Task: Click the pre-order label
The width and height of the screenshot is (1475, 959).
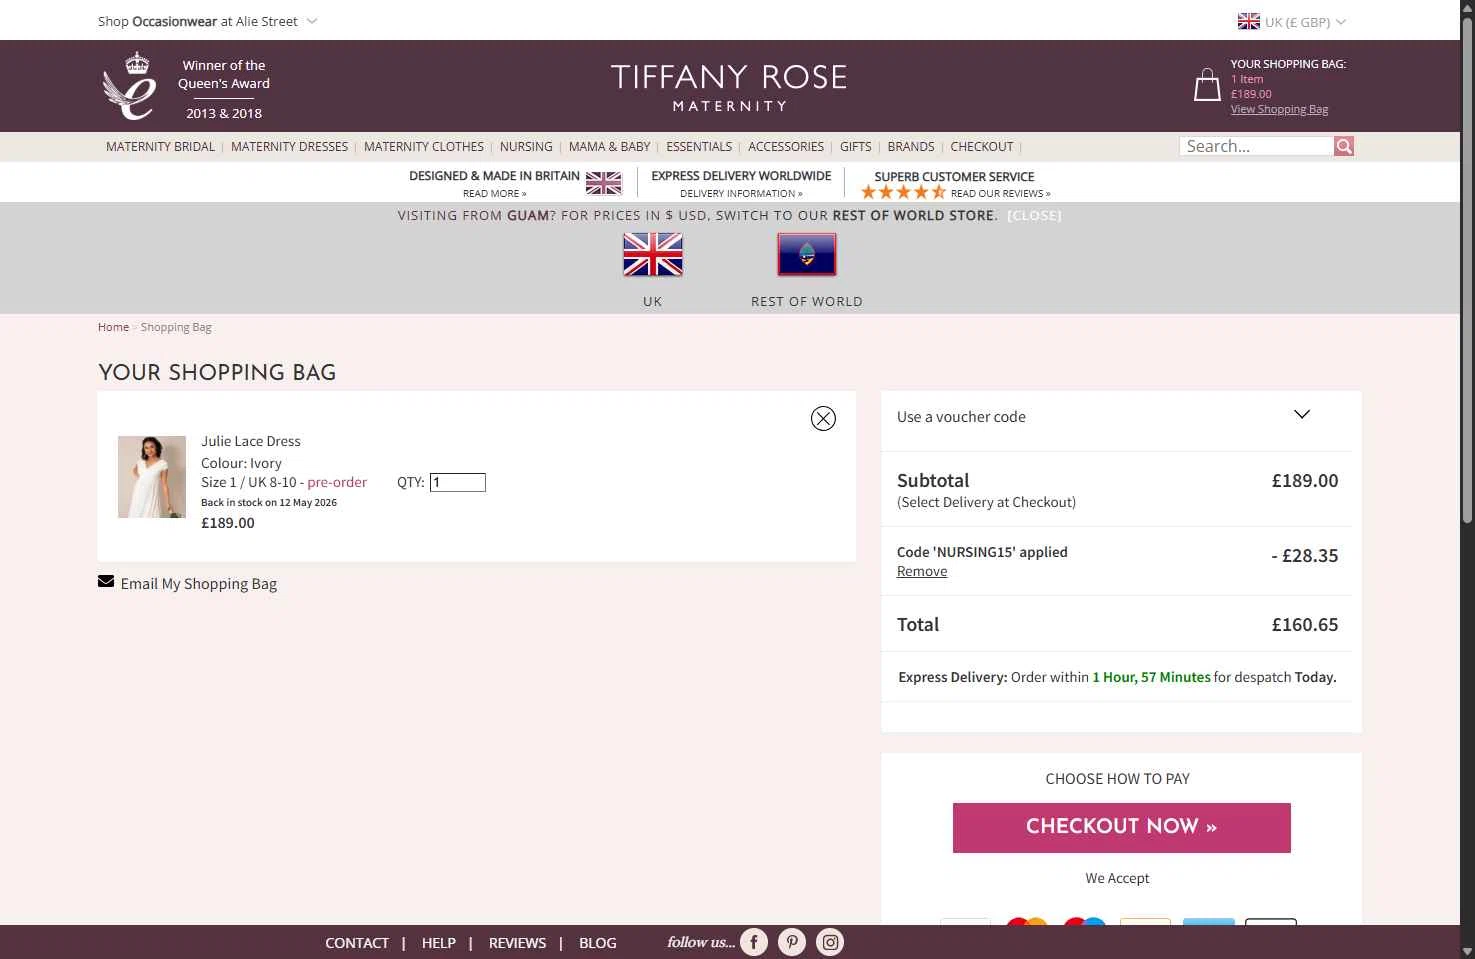Action: coord(337,482)
